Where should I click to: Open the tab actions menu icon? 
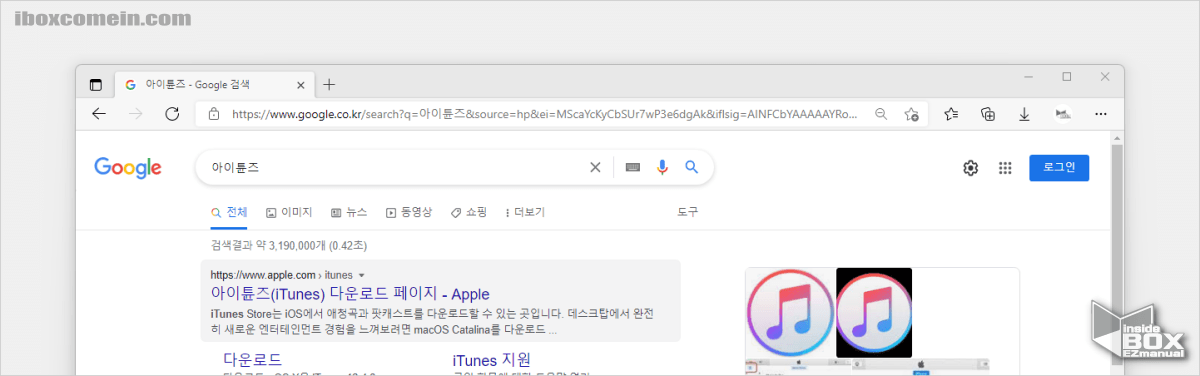point(96,84)
